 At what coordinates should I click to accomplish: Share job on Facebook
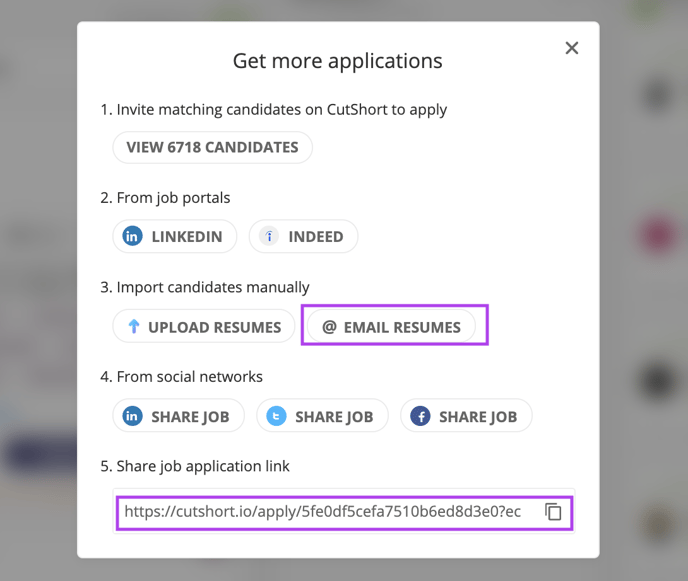click(466, 416)
